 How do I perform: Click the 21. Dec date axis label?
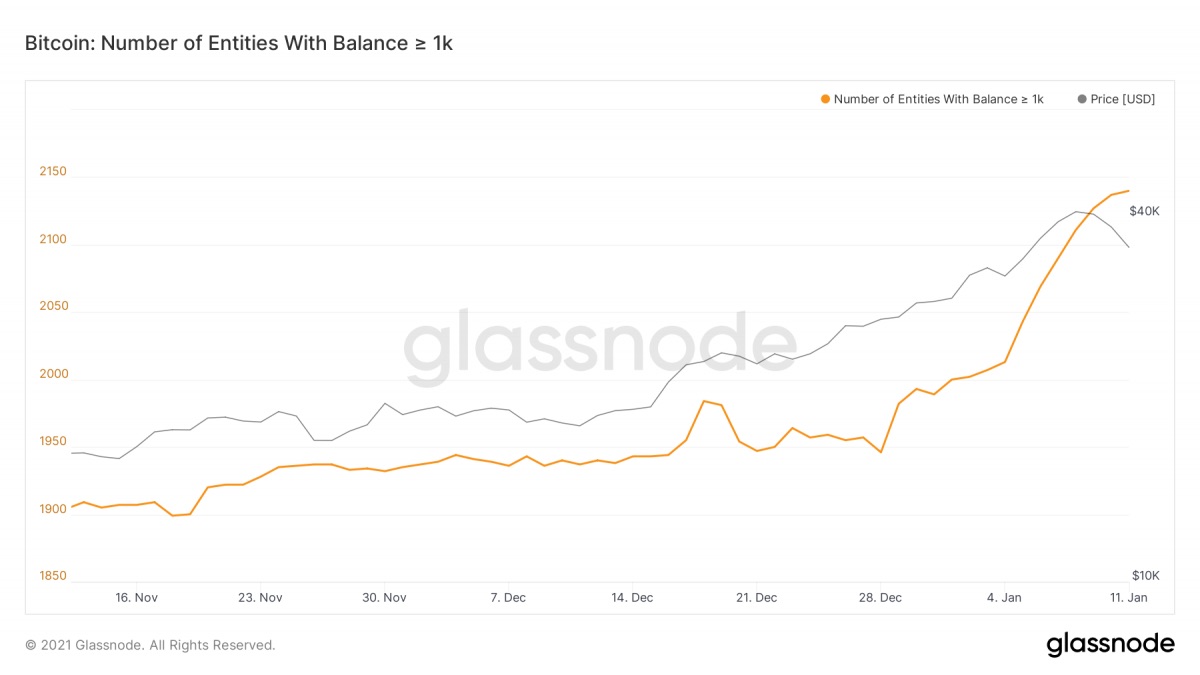[x=756, y=597]
